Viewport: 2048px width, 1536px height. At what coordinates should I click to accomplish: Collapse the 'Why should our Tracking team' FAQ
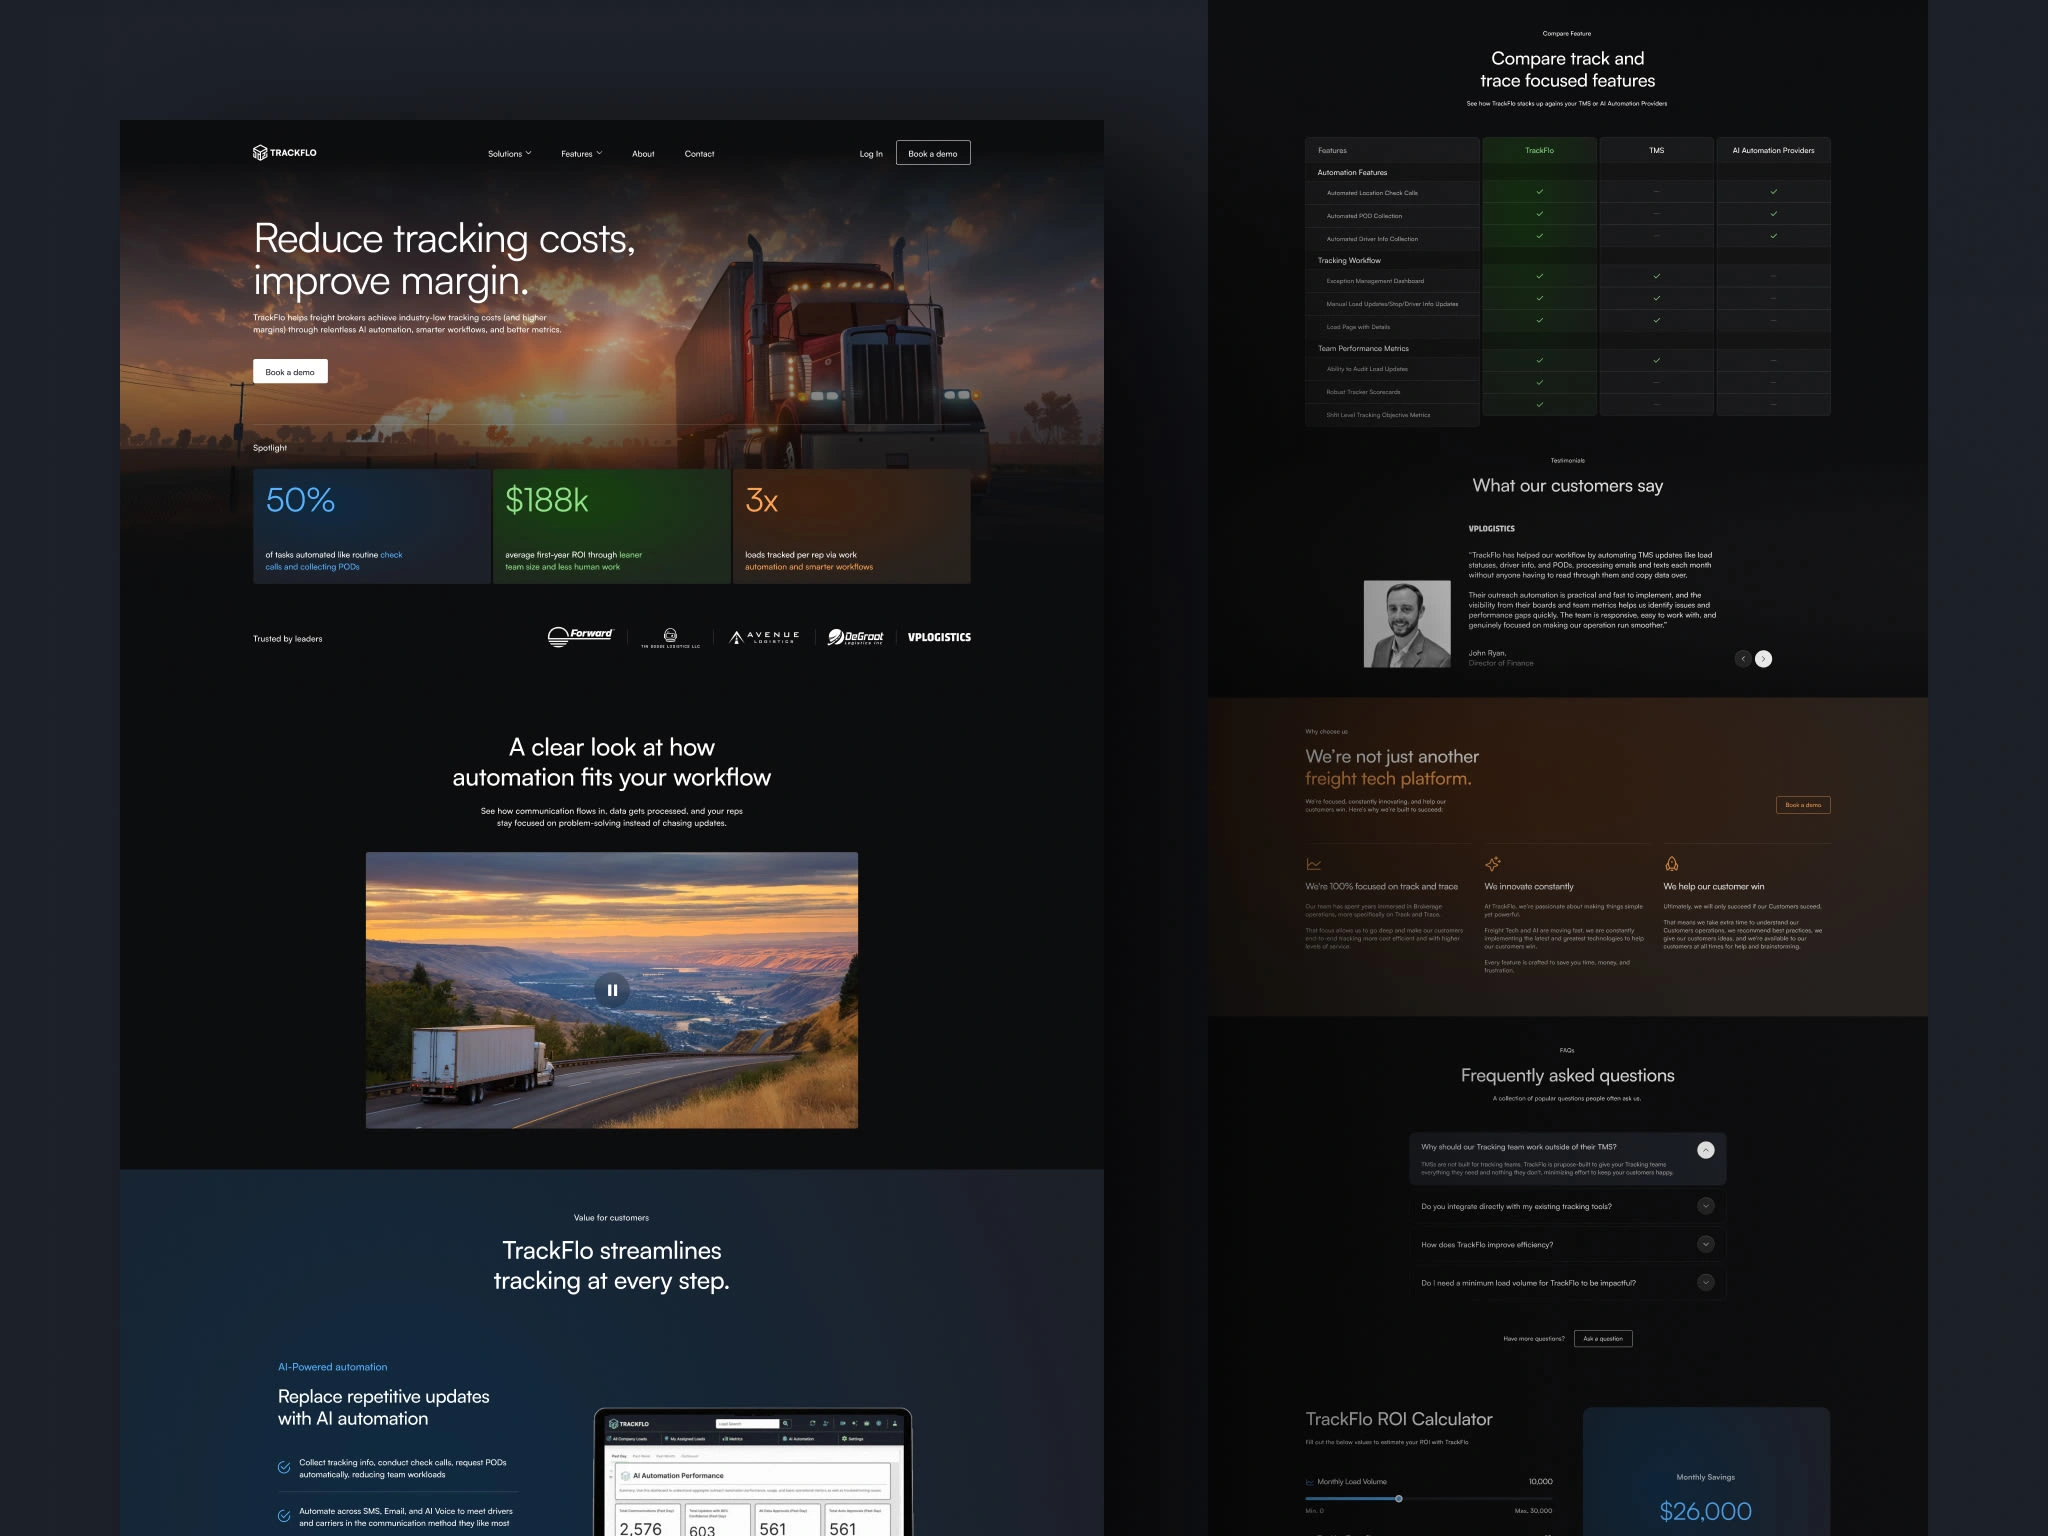[x=1706, y=1150]
